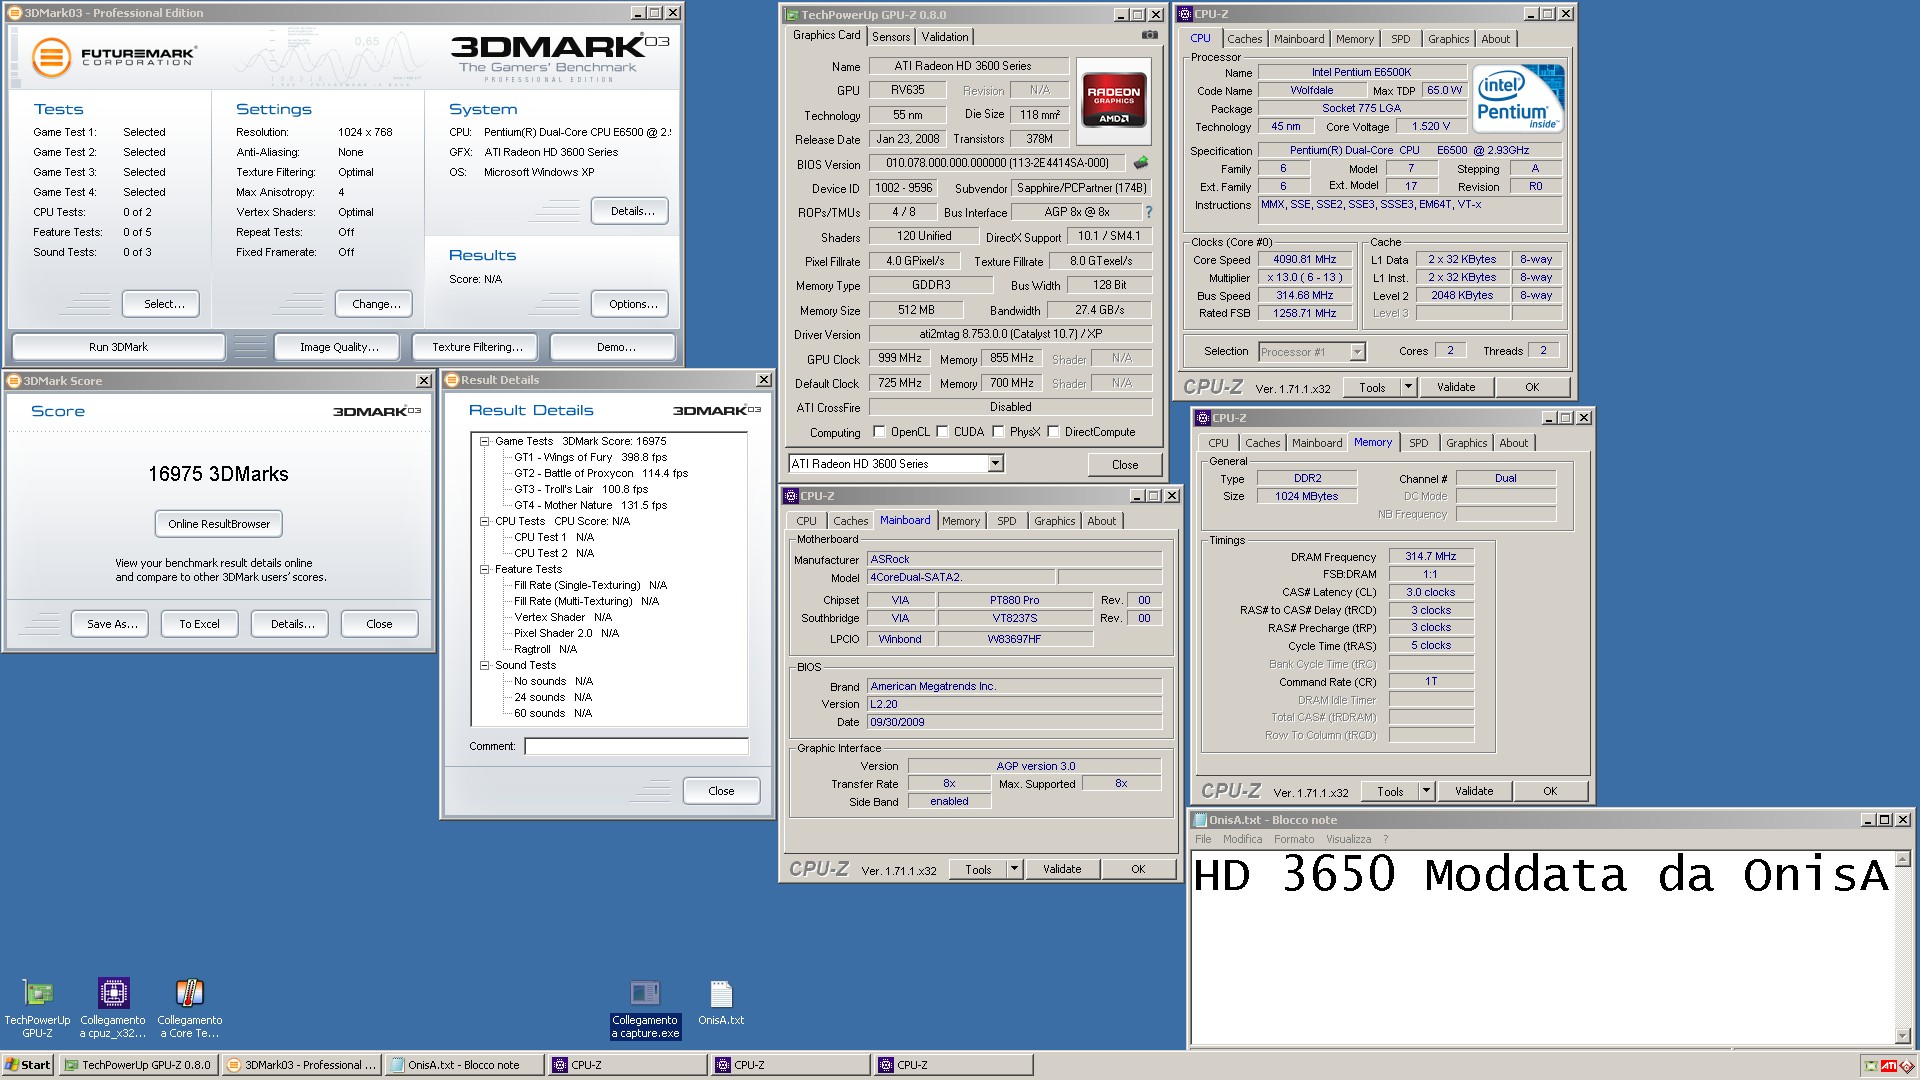This screenshot has width=1920, height=1080.
Task: Open the cpuz_x32 desktop shortcut
Action: tap(113, 1007)
